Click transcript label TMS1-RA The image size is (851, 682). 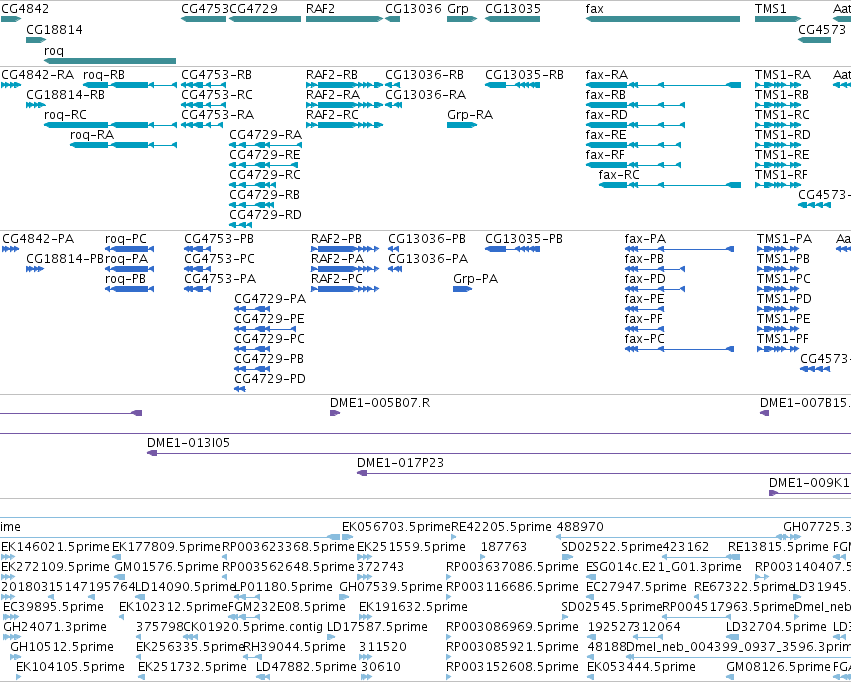783,75
